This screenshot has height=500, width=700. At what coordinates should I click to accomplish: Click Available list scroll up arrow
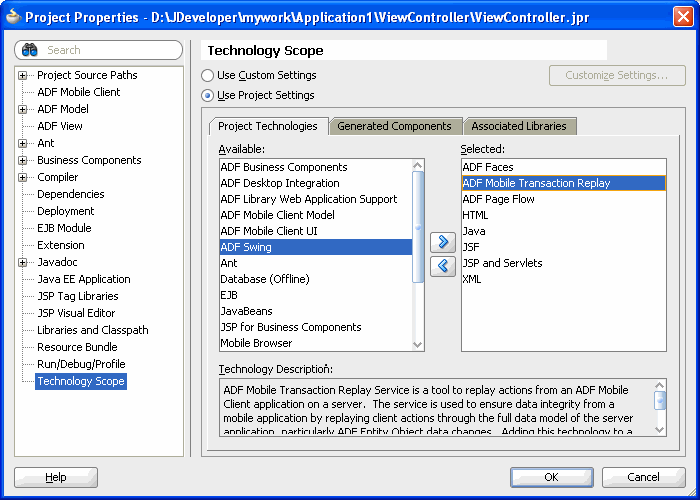(x=417, y=166)
